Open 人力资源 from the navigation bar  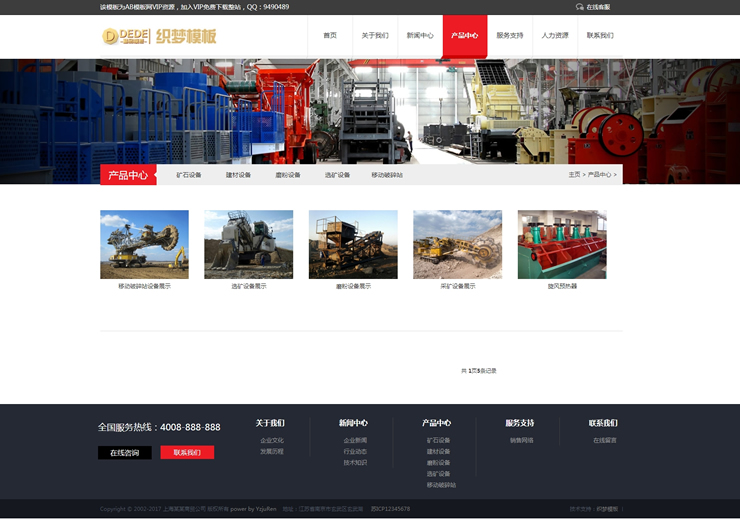click(x=555, y=36)
